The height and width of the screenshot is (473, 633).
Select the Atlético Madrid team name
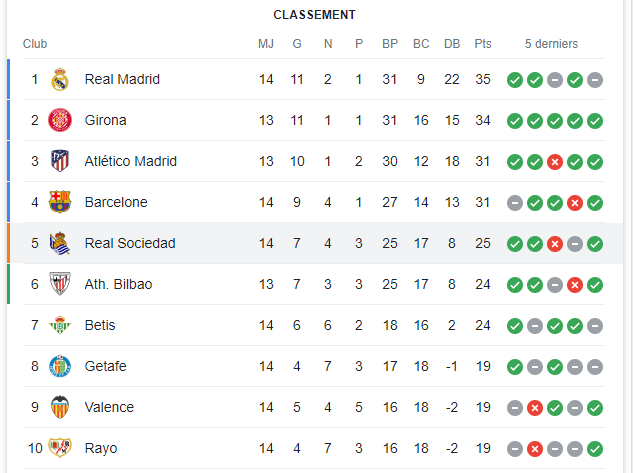[130, 161]
